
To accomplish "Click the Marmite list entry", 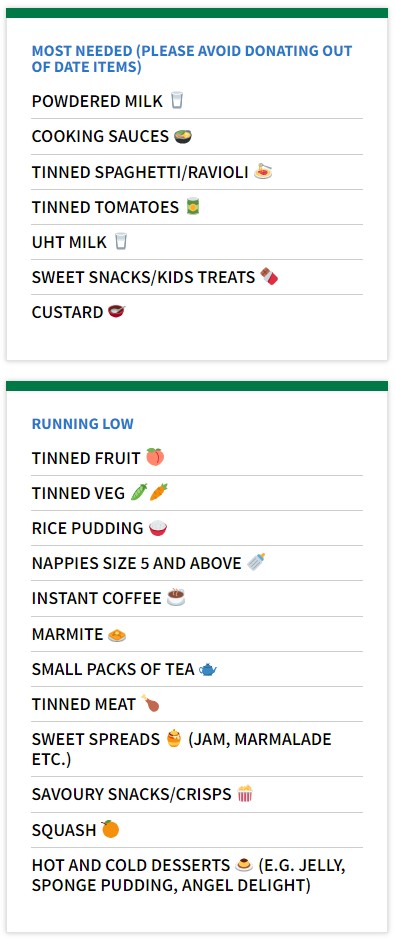I will coord(197,634).
